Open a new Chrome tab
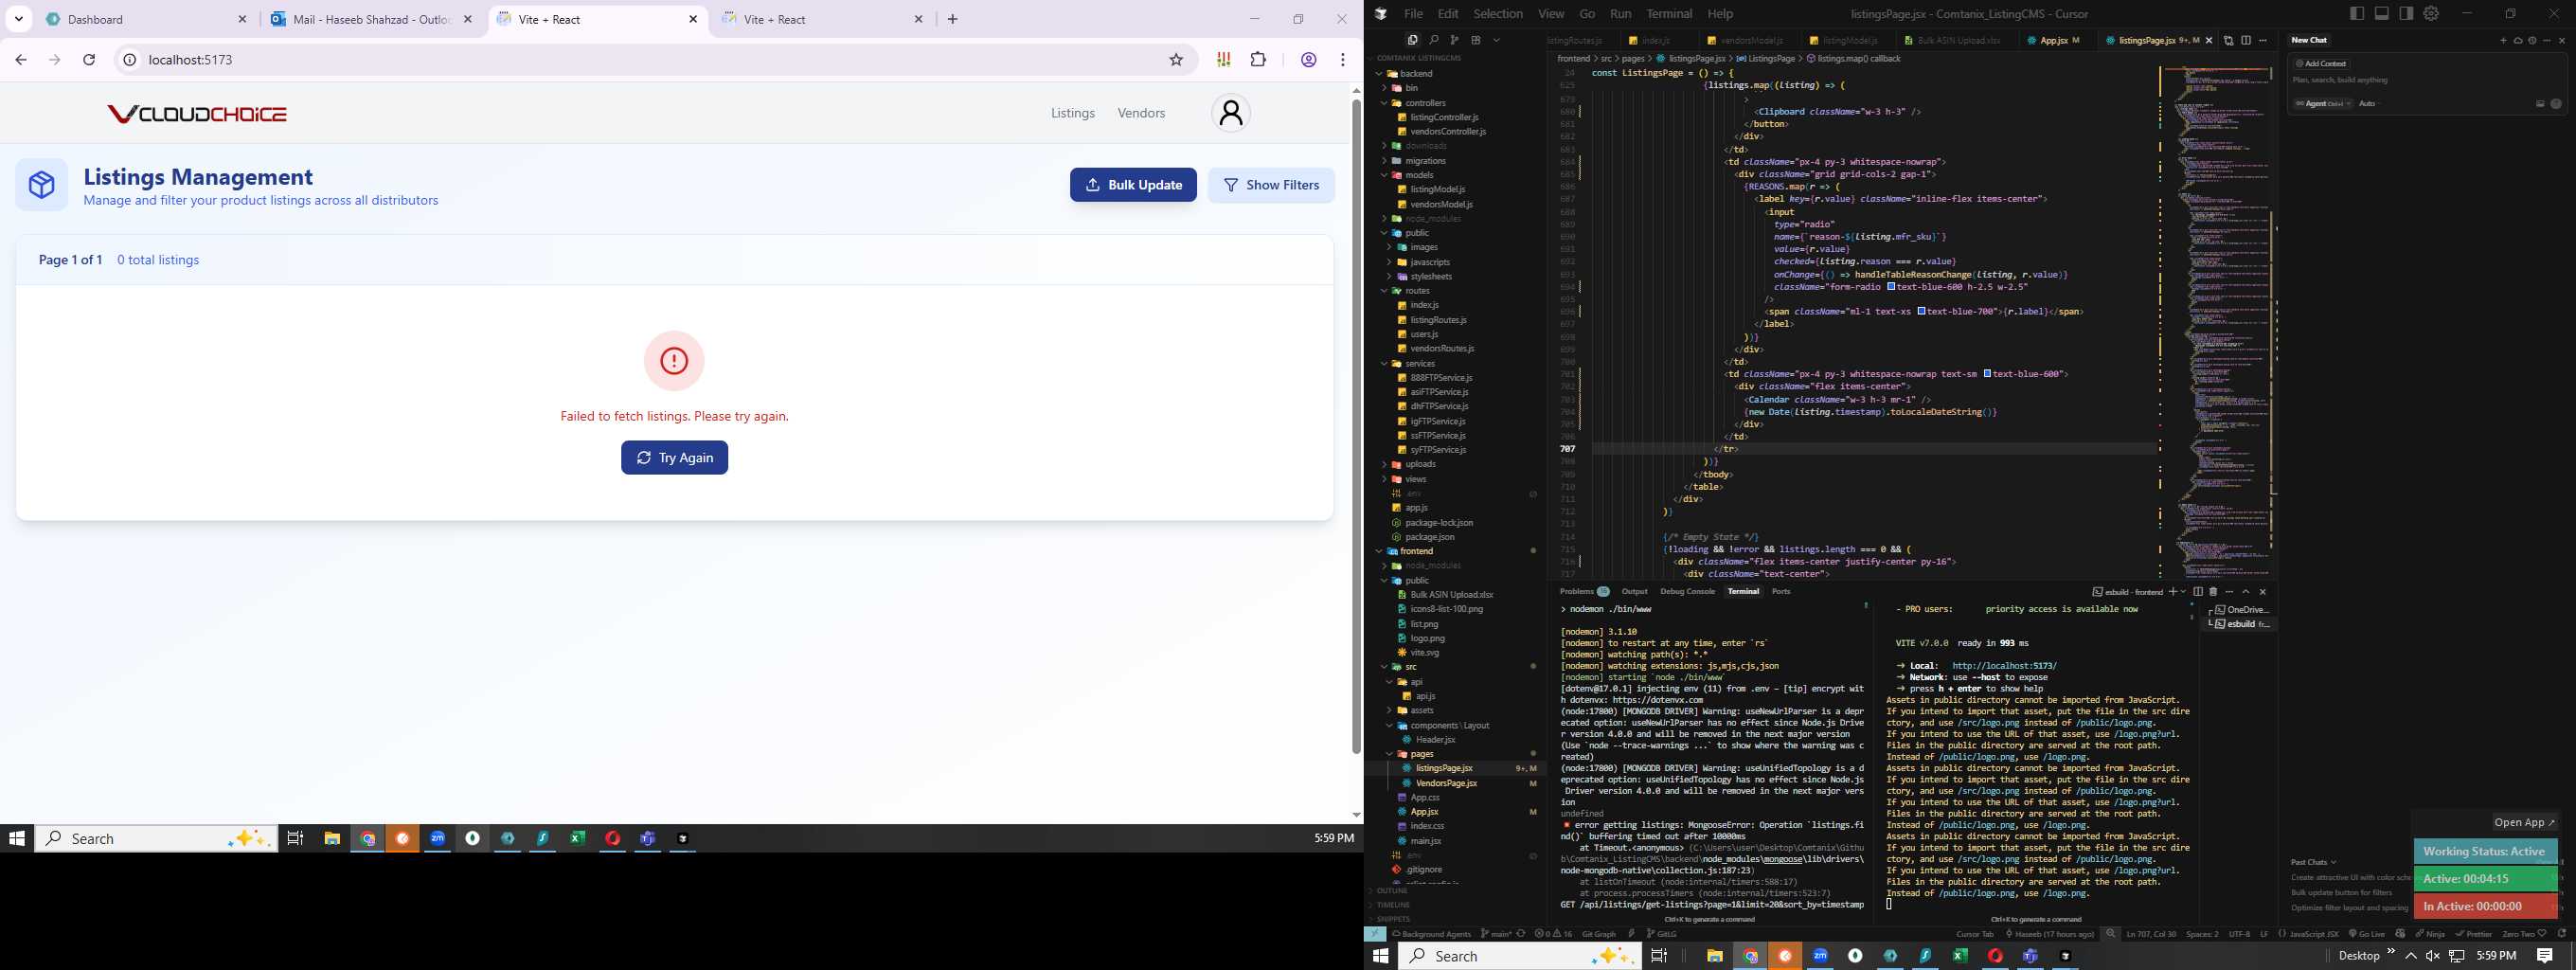 tap(952, 19)
